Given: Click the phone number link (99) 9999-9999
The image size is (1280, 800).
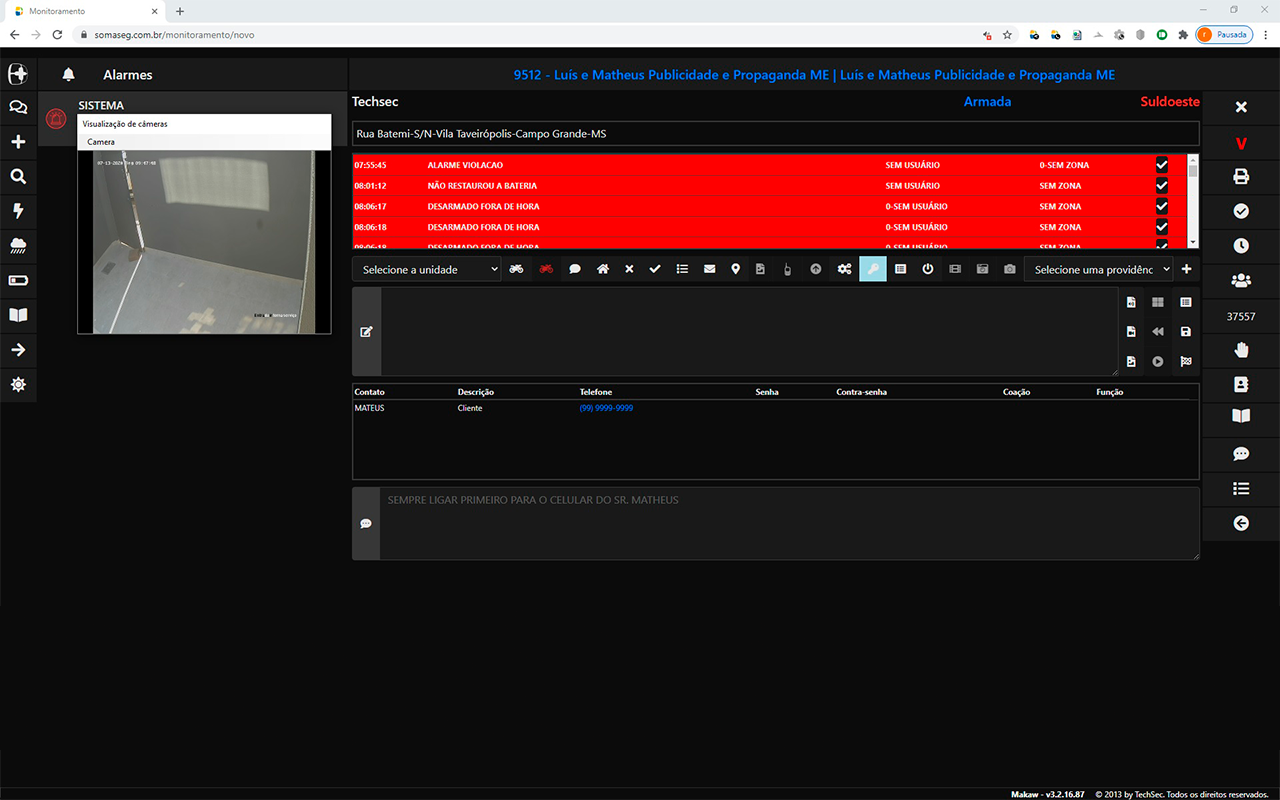Looking at the screenshot, I should 606,408.
